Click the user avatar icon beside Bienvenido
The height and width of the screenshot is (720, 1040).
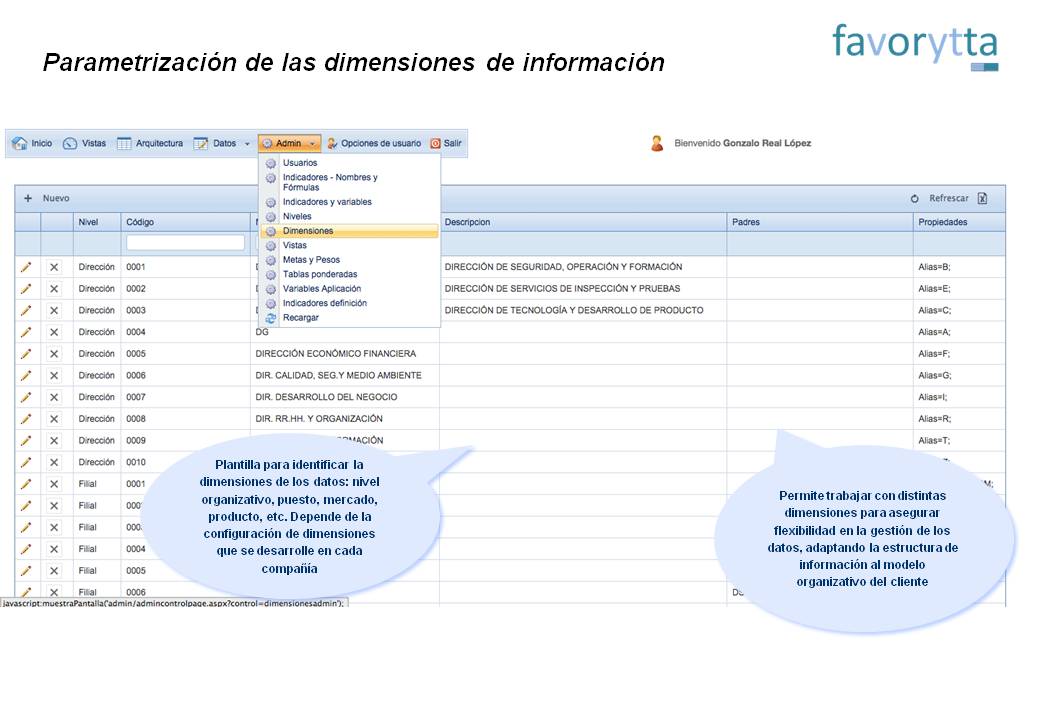[x=657, y=143]
